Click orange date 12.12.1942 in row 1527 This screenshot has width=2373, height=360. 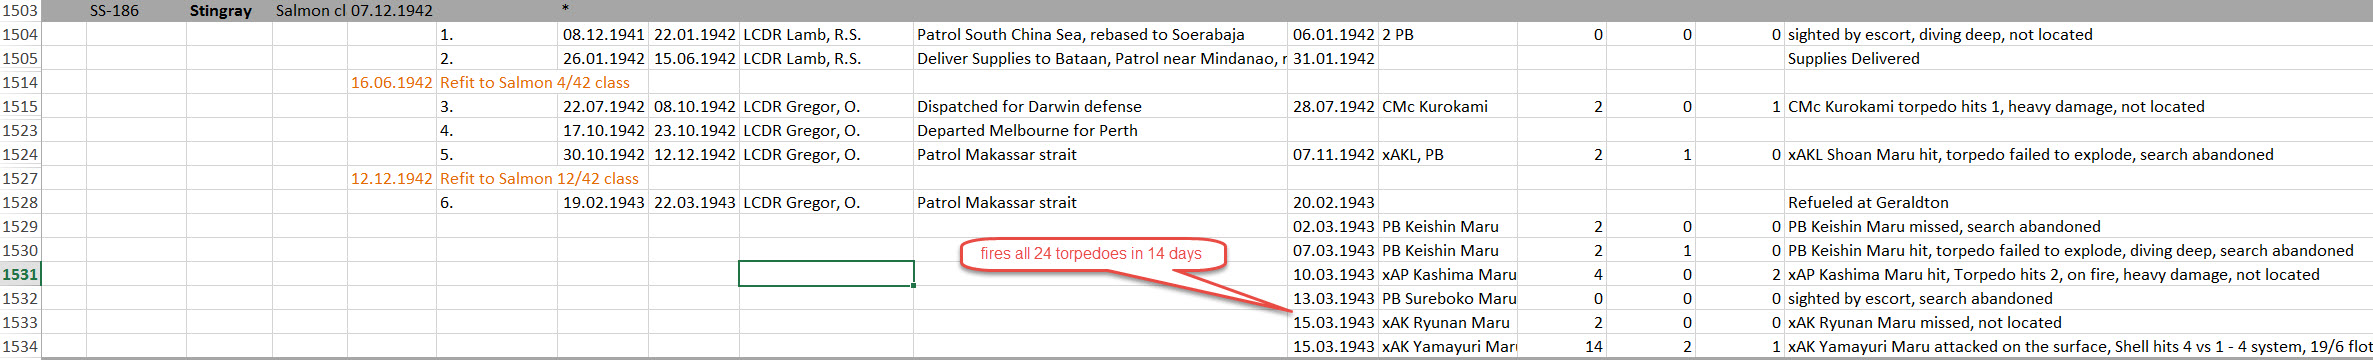391,178
